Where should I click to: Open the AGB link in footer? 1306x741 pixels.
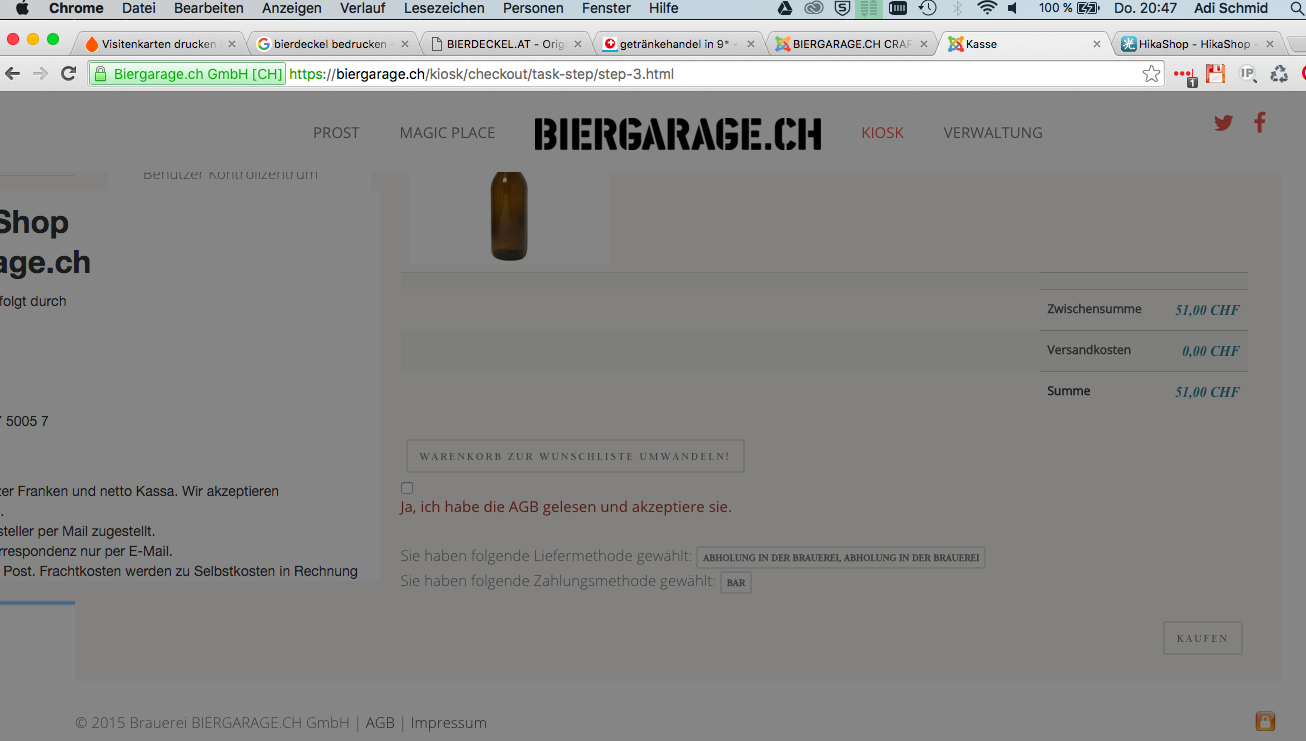click(x=380, y=722)
